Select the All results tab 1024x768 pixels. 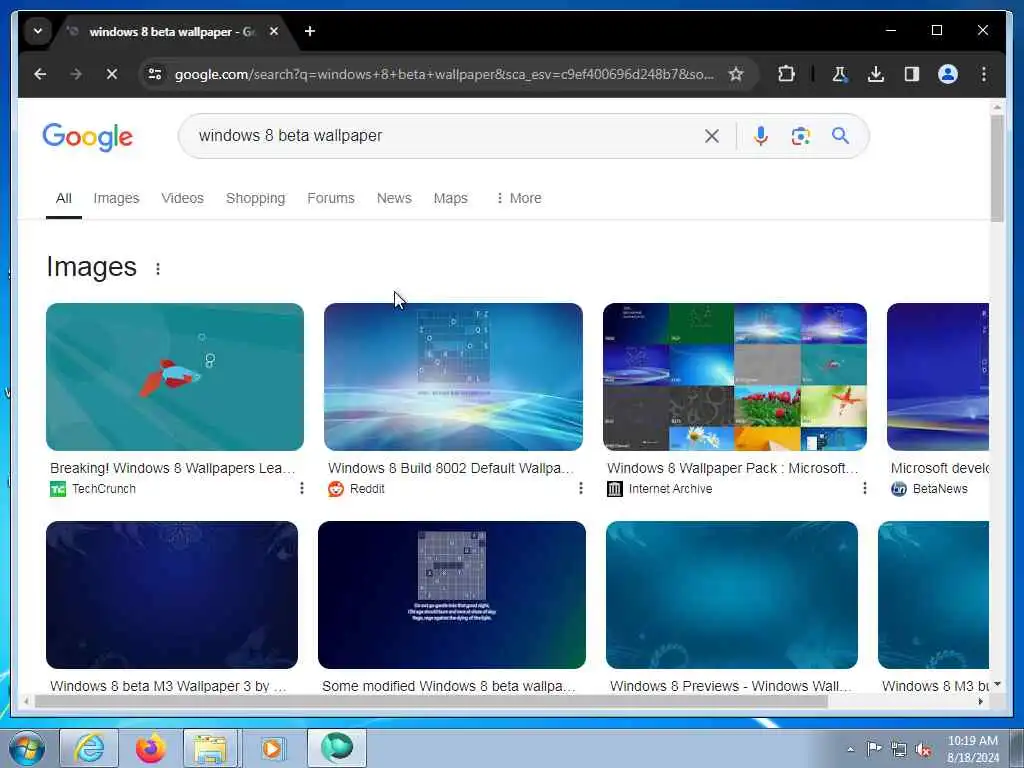pos(63,198)
